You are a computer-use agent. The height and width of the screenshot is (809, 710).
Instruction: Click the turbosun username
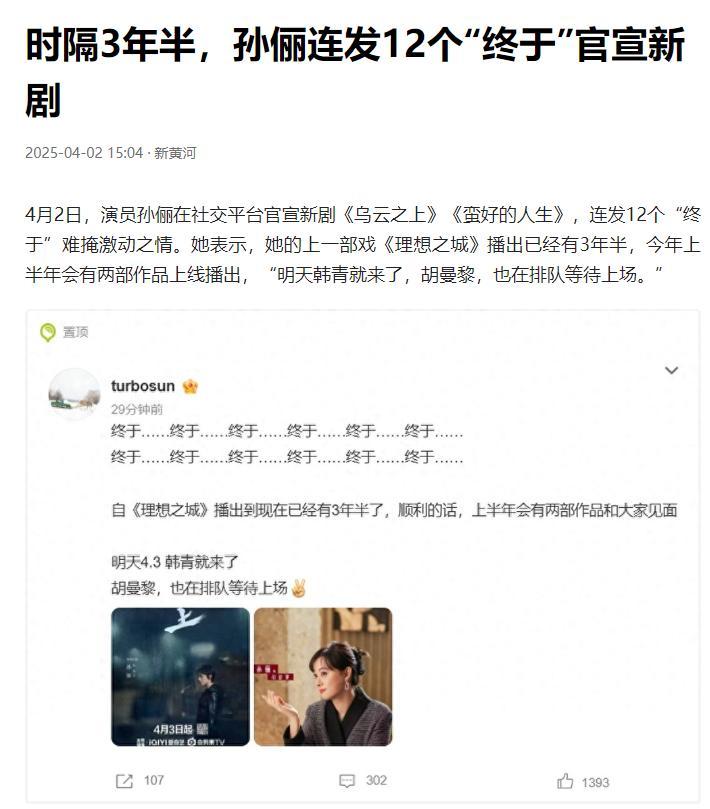click(143, 386)
